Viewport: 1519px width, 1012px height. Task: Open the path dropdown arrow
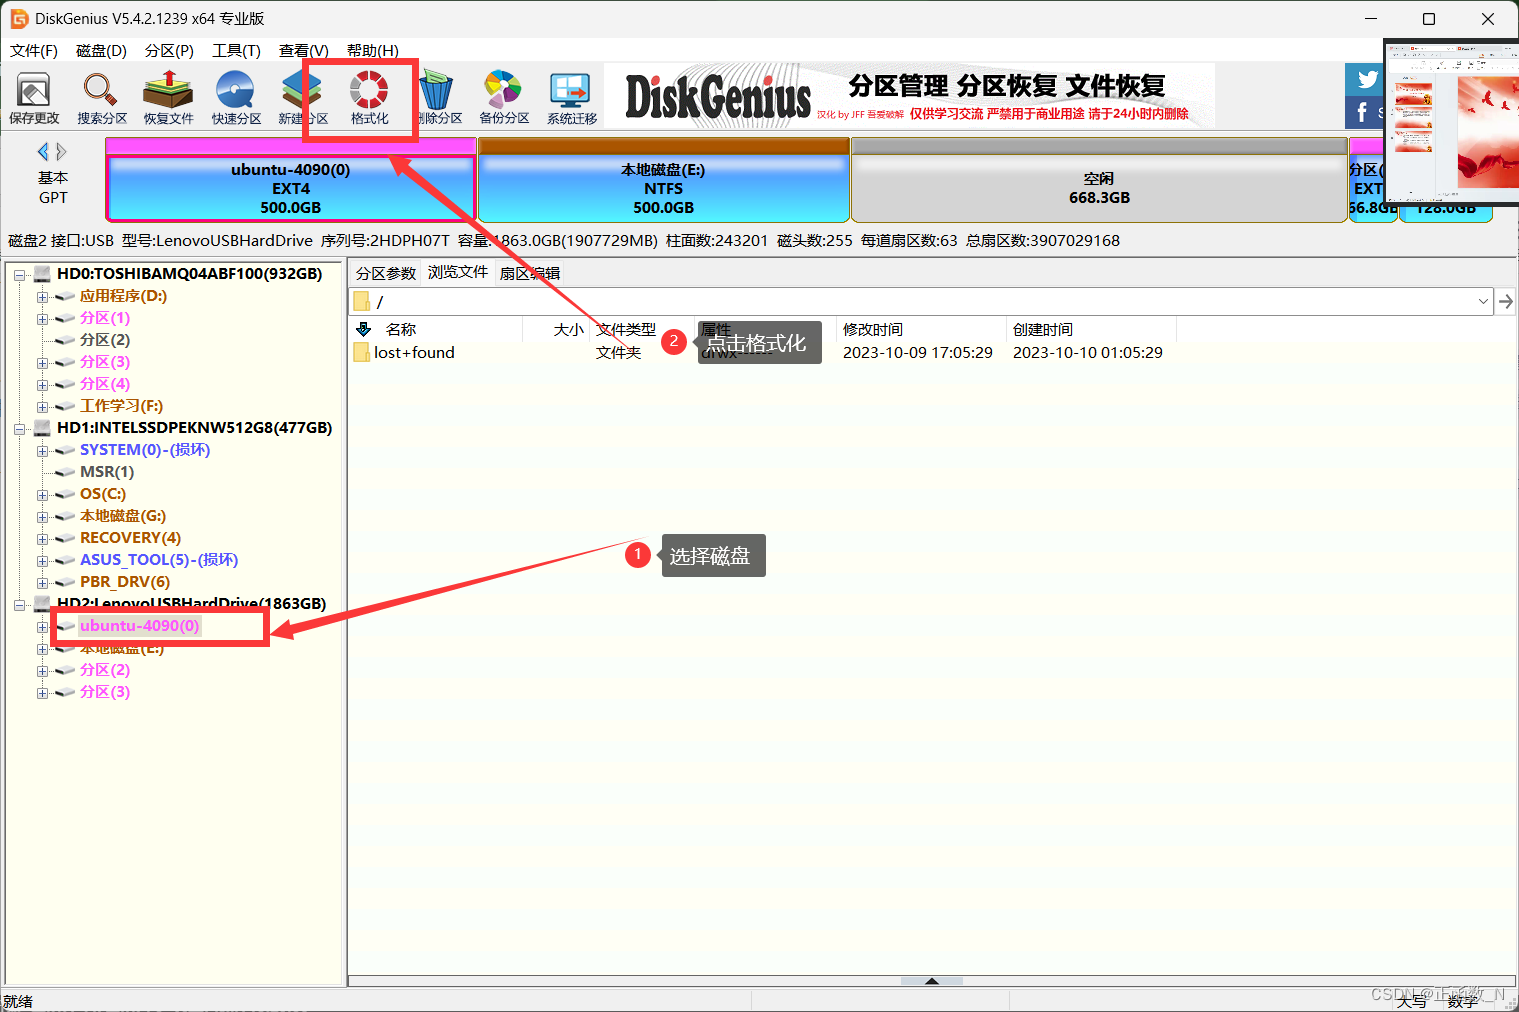1483,301
